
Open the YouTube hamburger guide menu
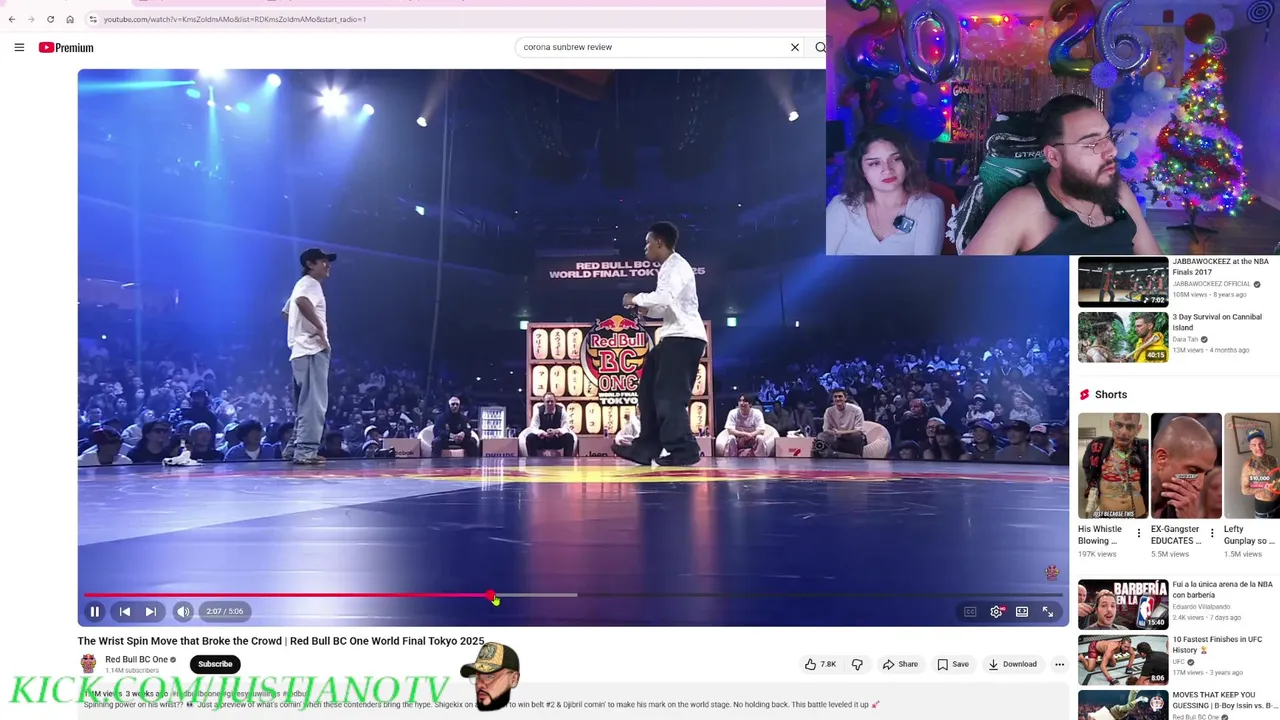click(x=19, y=47)
